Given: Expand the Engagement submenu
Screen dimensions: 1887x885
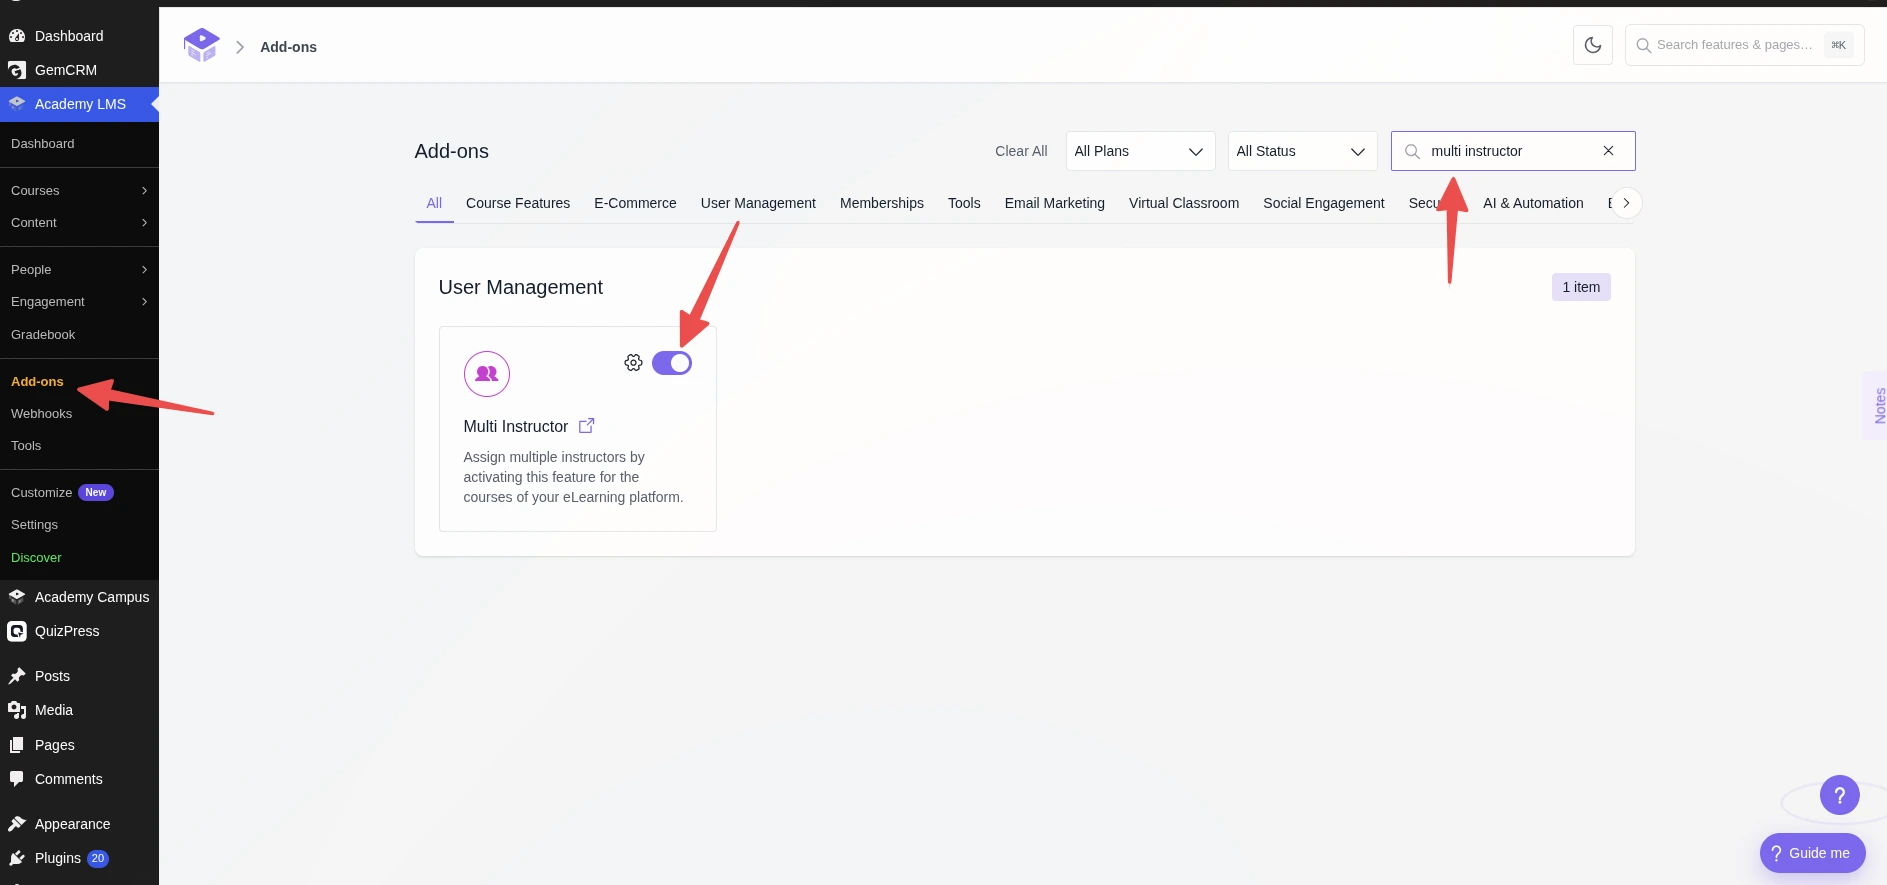Looking at the screenshot, I should [x=79, y=302].
